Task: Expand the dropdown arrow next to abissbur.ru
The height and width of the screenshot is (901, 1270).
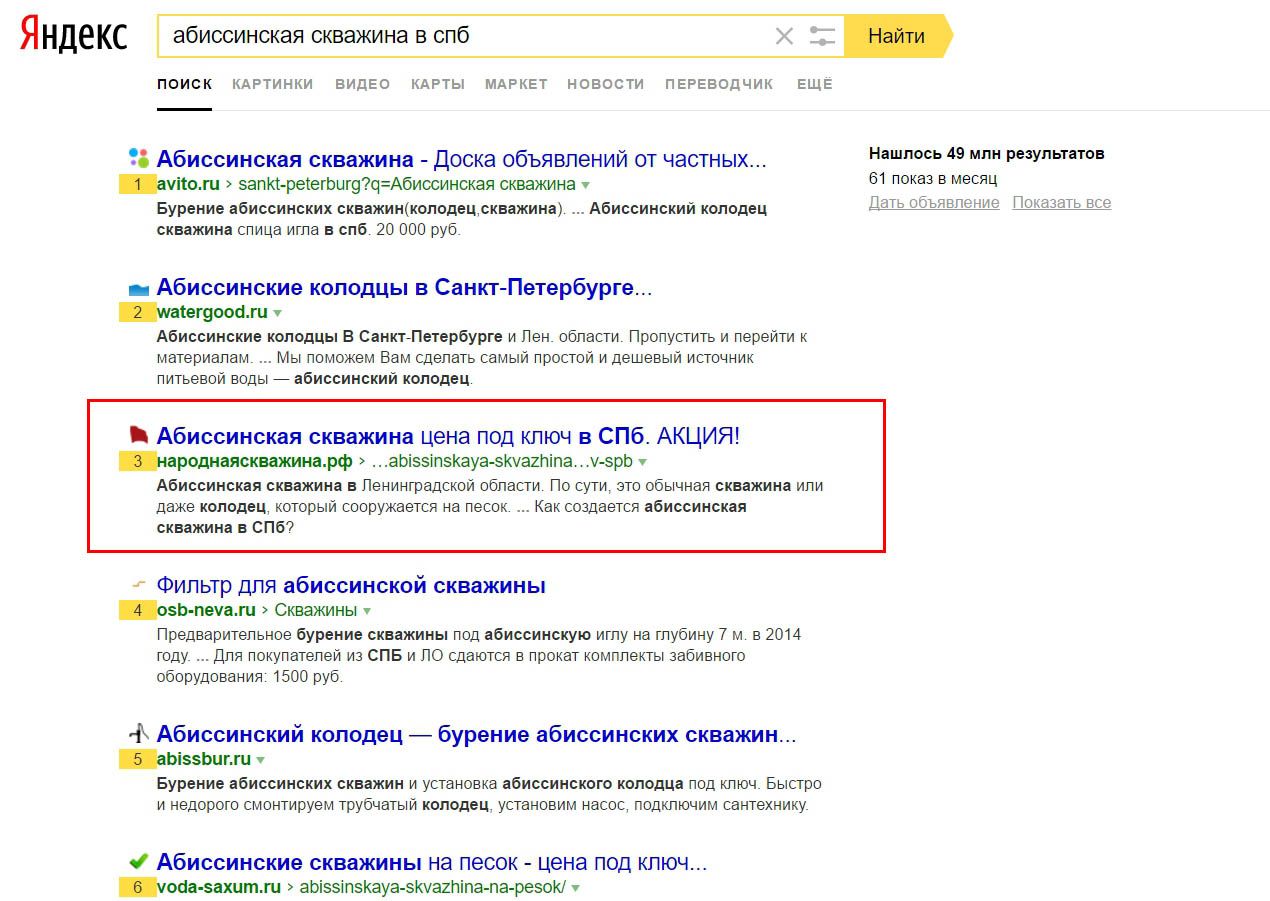Action: coord(261,760)
